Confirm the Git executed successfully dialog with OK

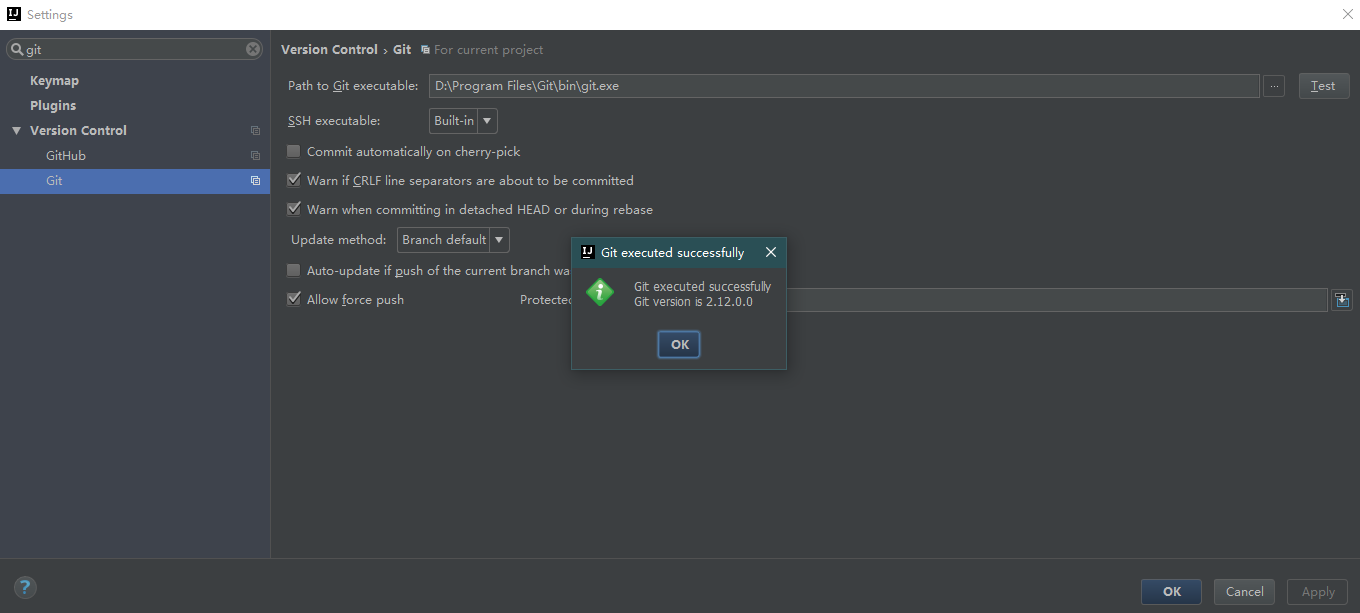pyautogui.click(x=679, y=344)
